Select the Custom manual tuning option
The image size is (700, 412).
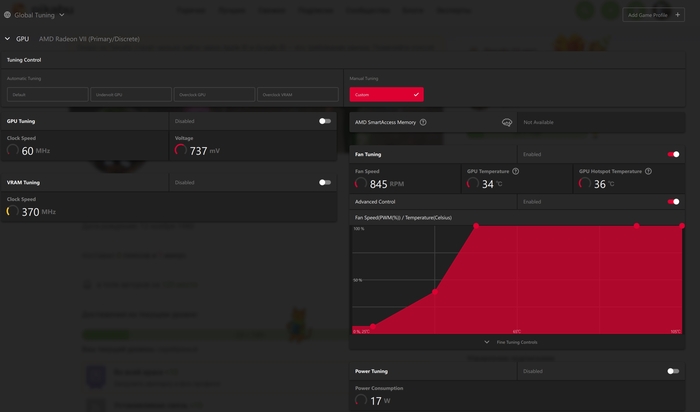click(x=387, y=95)
